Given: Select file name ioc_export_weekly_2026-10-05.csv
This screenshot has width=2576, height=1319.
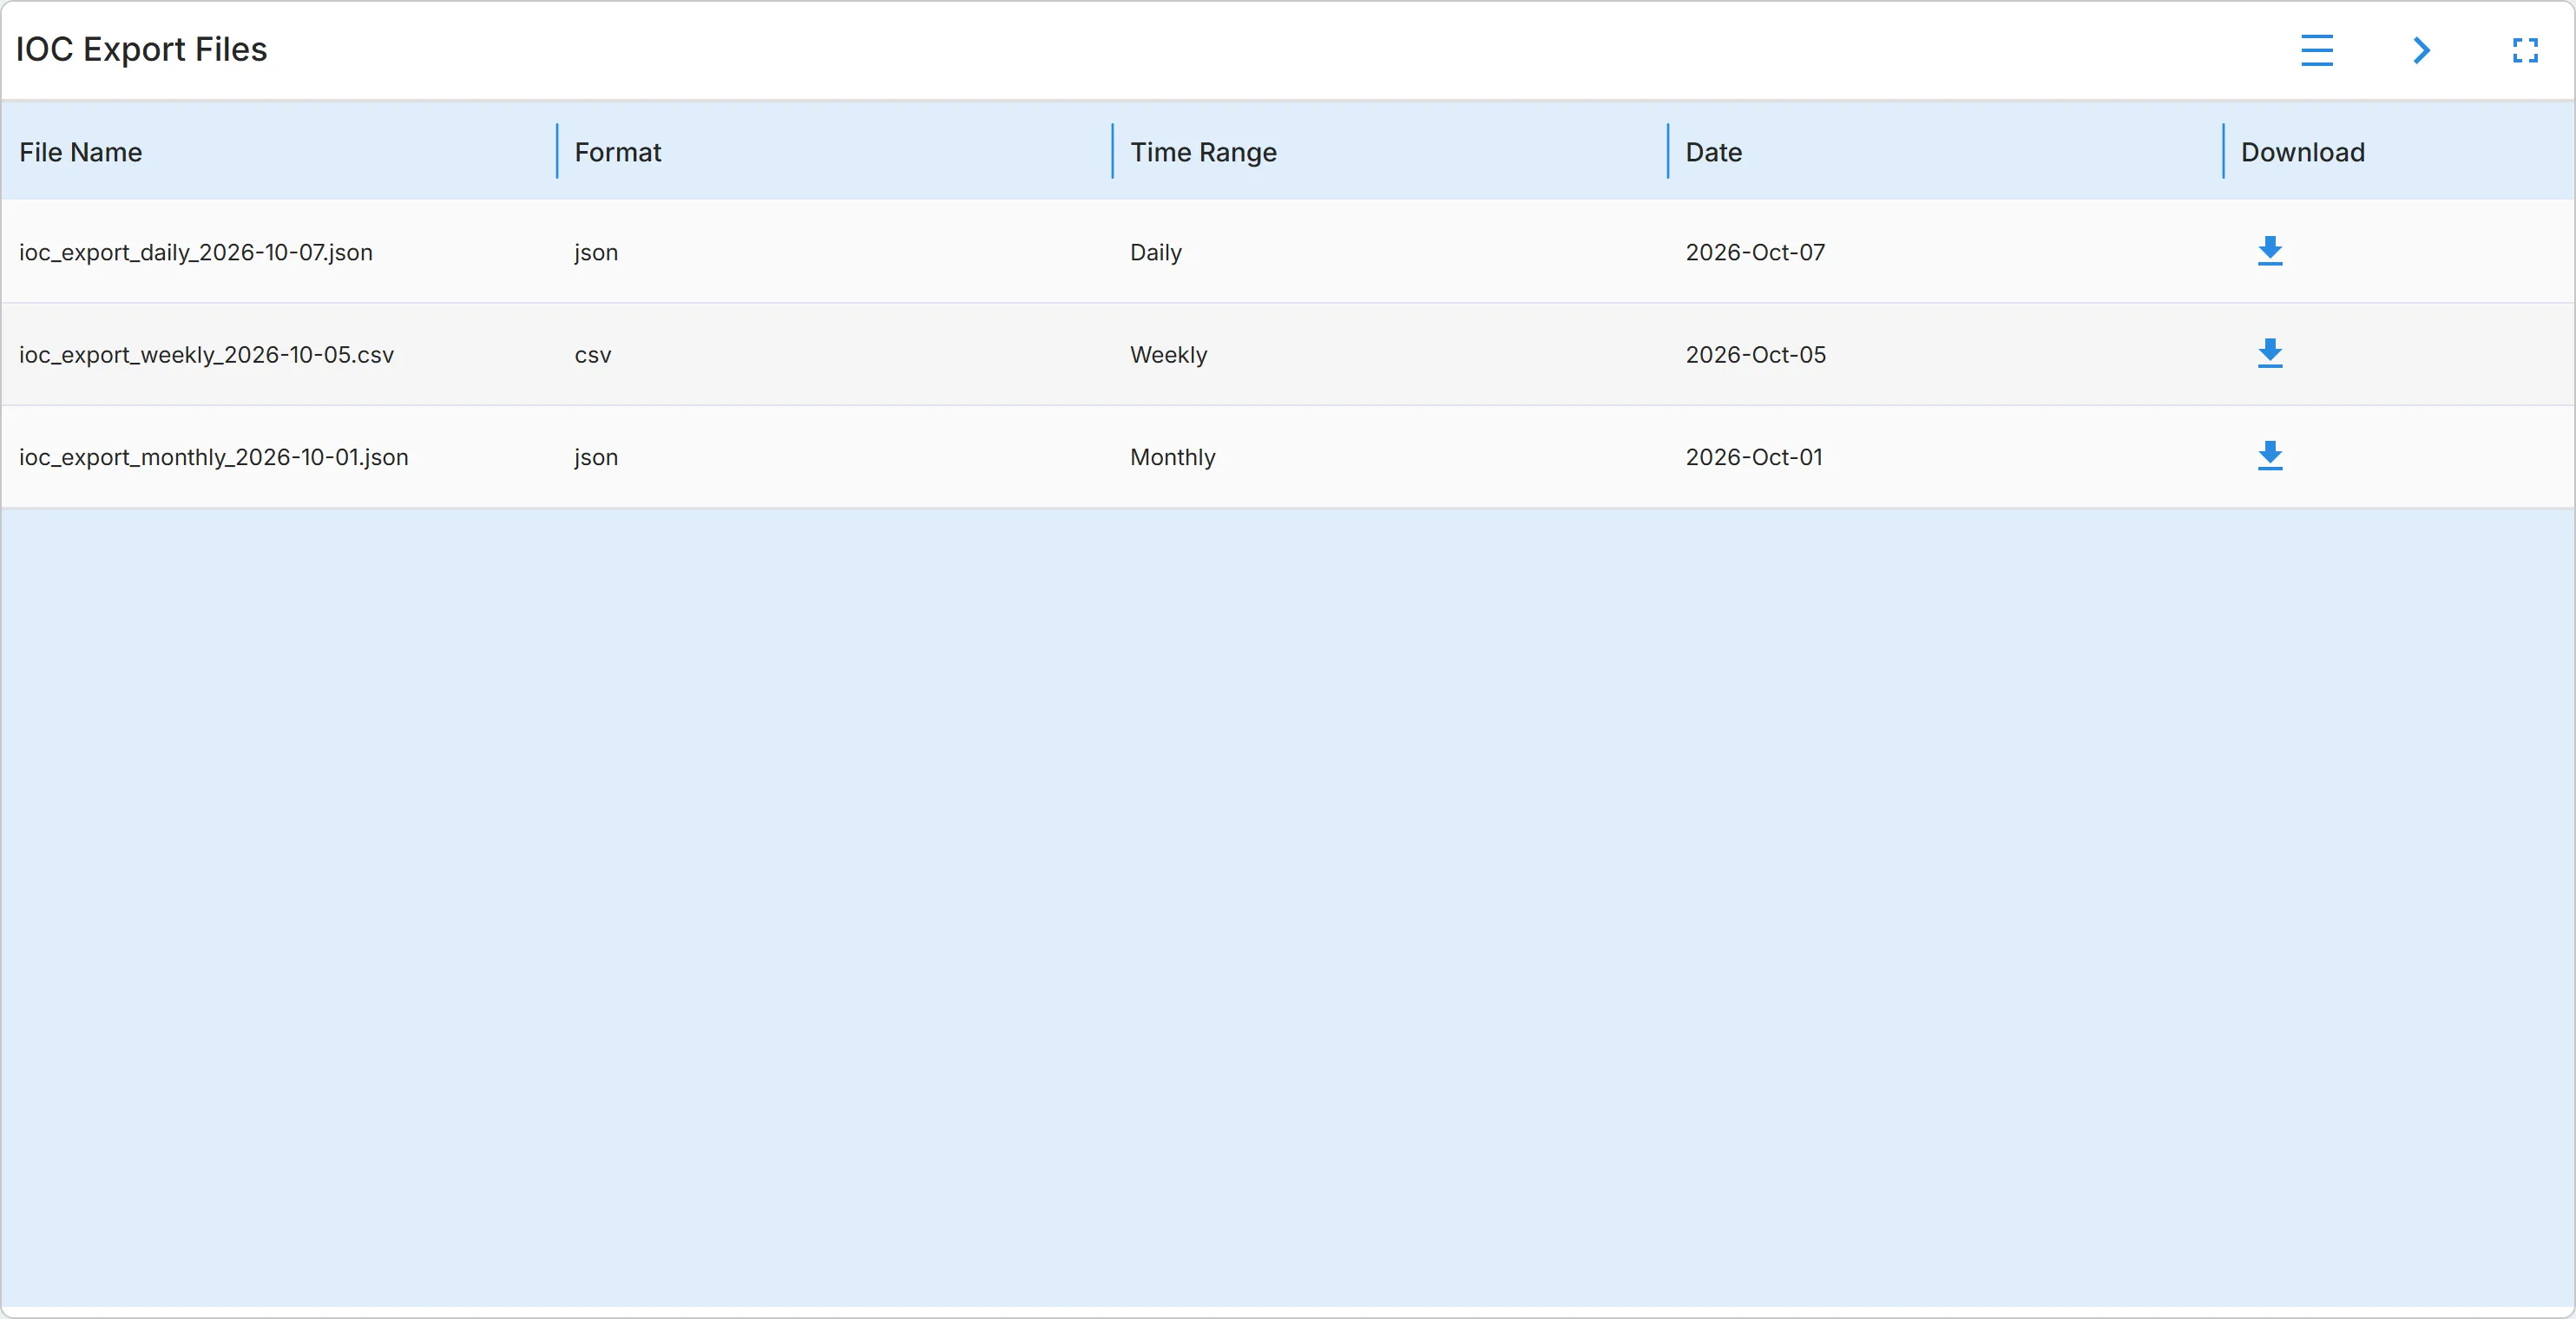Looking at the screenshot, I should click(207, 355).
